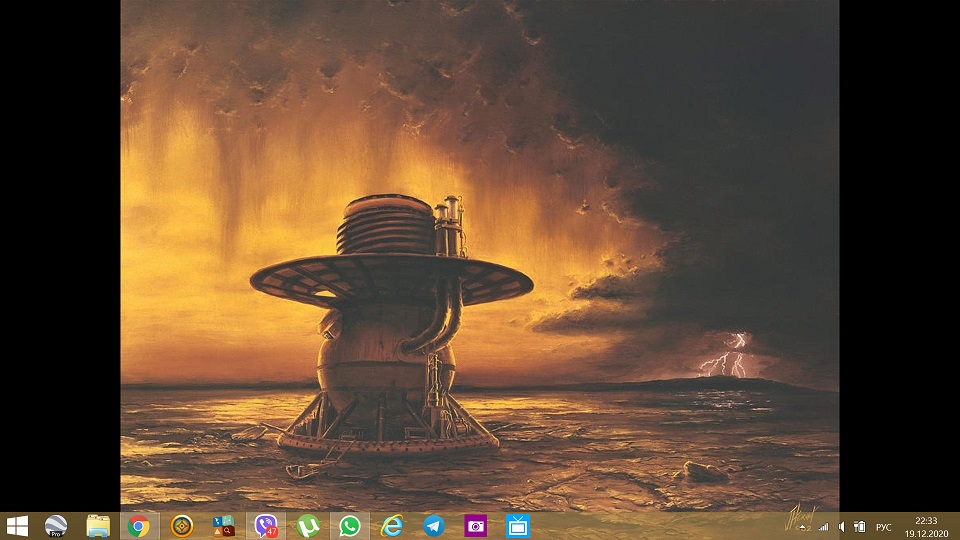Open the network signal tray icon

pos(824,527)
